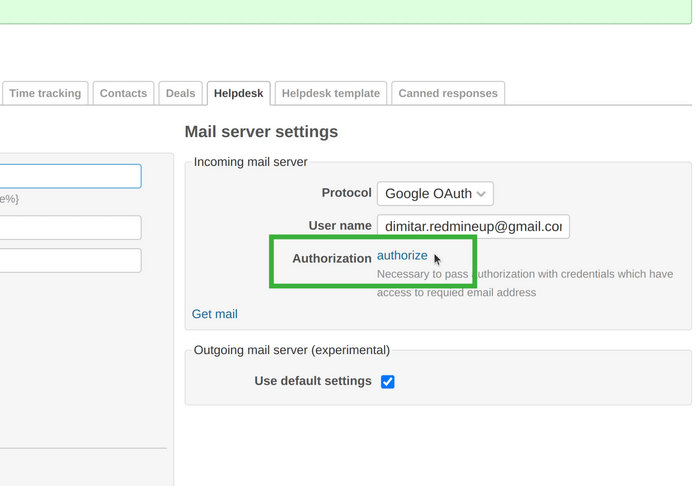Click the Use default settings label
This screenshot has width=700, height=486.
313,381
